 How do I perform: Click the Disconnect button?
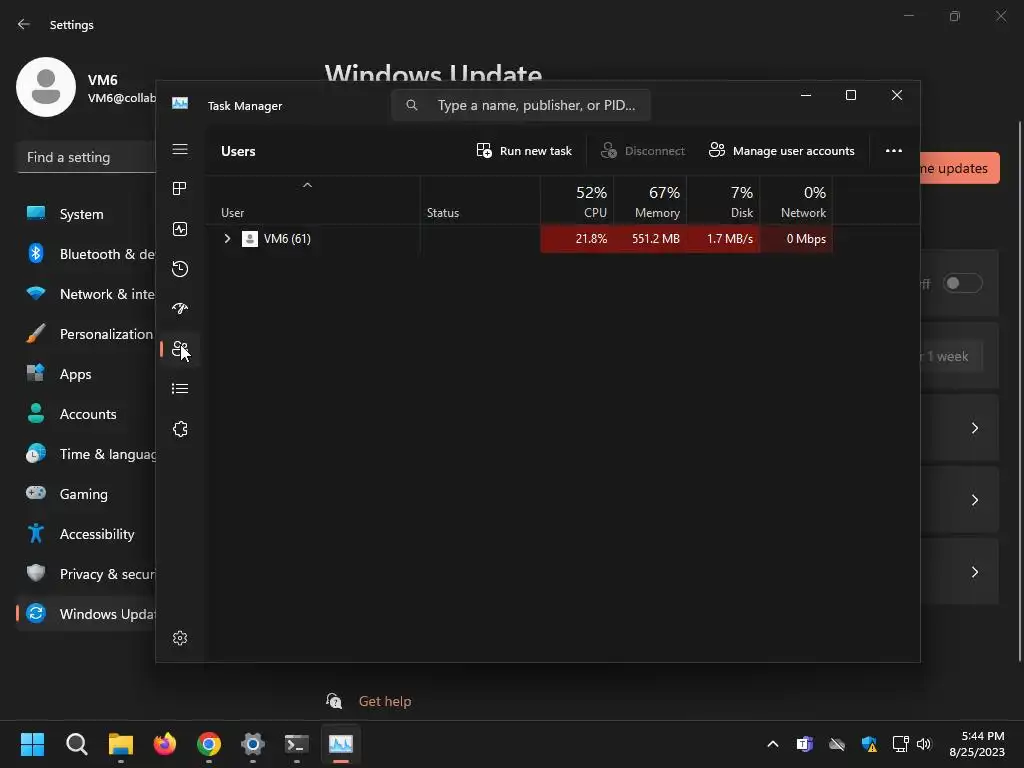click(643, 151)
